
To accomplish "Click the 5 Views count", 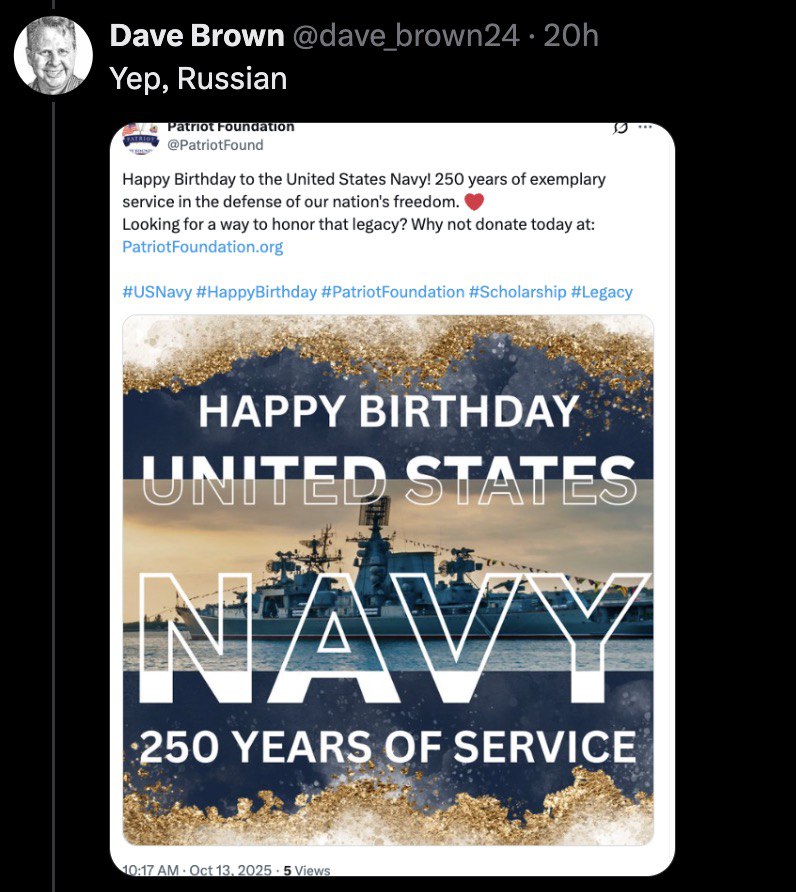I will click(x=307, y=870).
